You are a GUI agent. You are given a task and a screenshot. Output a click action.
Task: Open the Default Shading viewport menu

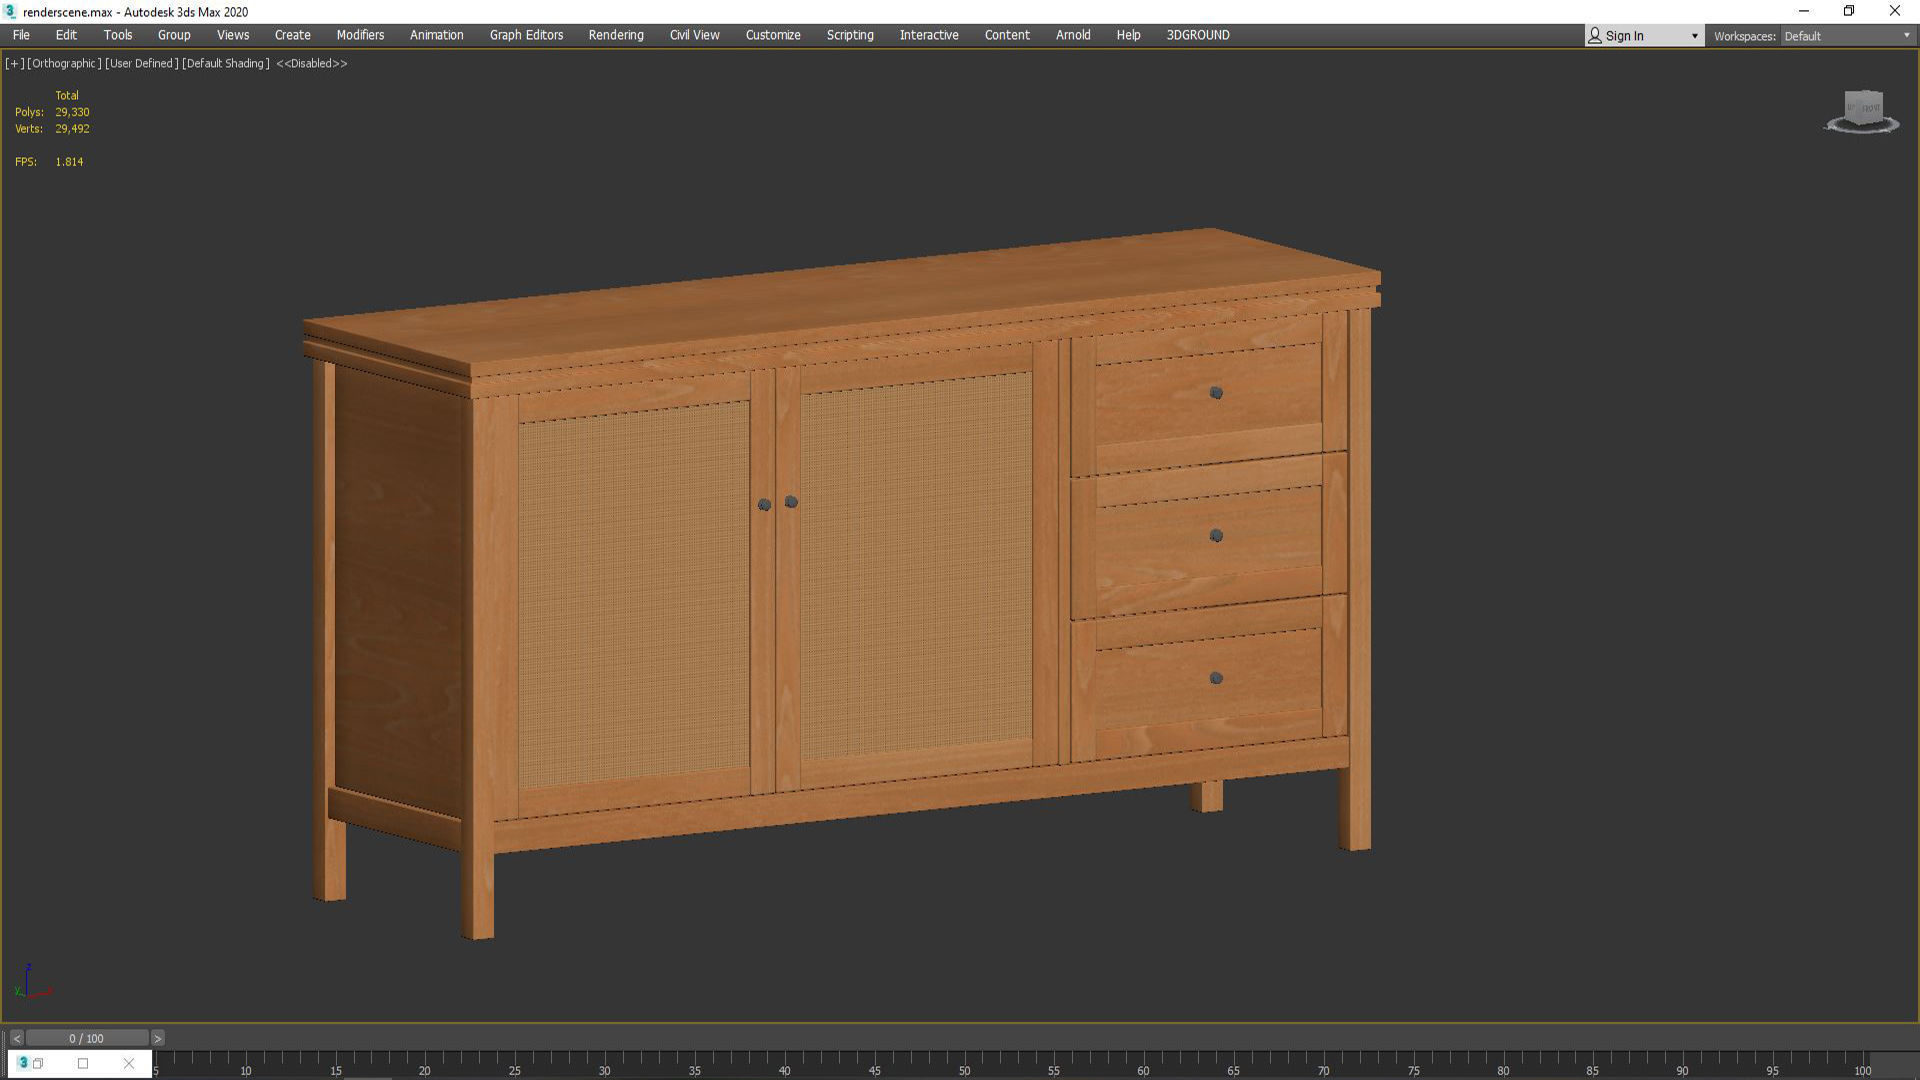(226, 63)
